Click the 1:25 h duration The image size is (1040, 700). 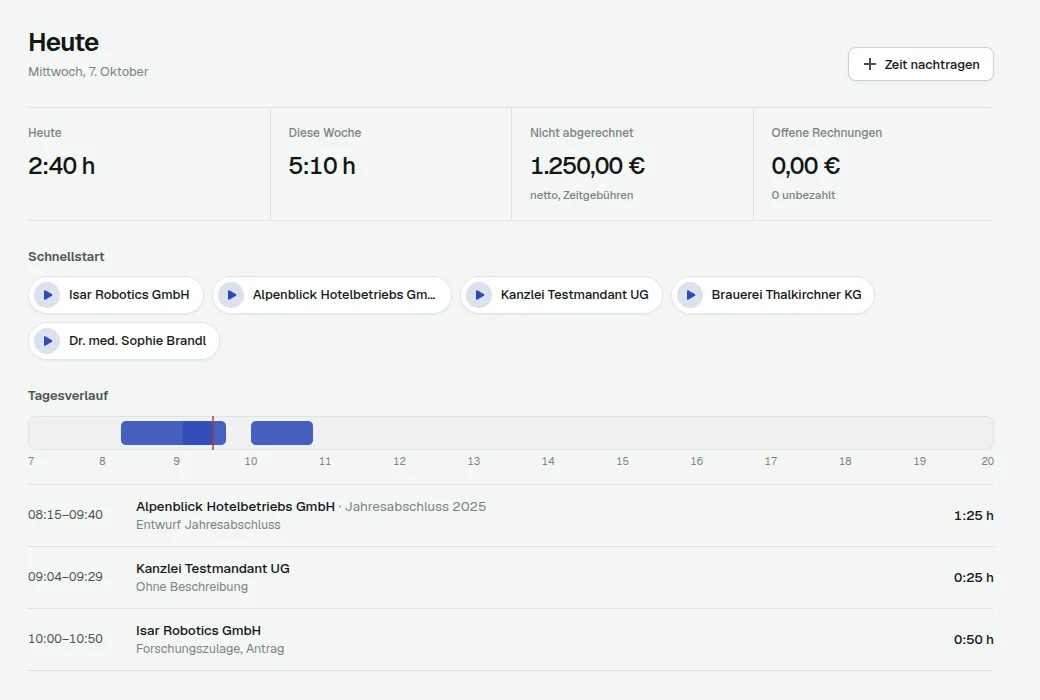974,516
